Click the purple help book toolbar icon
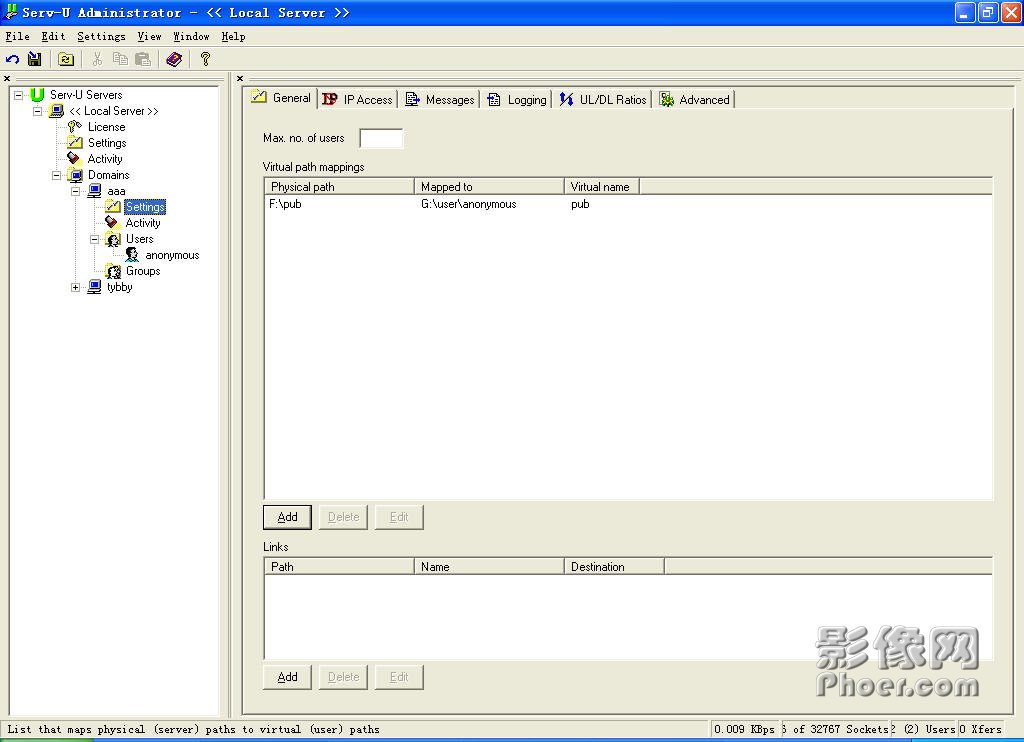This screenshot has height=742, width=1024. [174, 59]
